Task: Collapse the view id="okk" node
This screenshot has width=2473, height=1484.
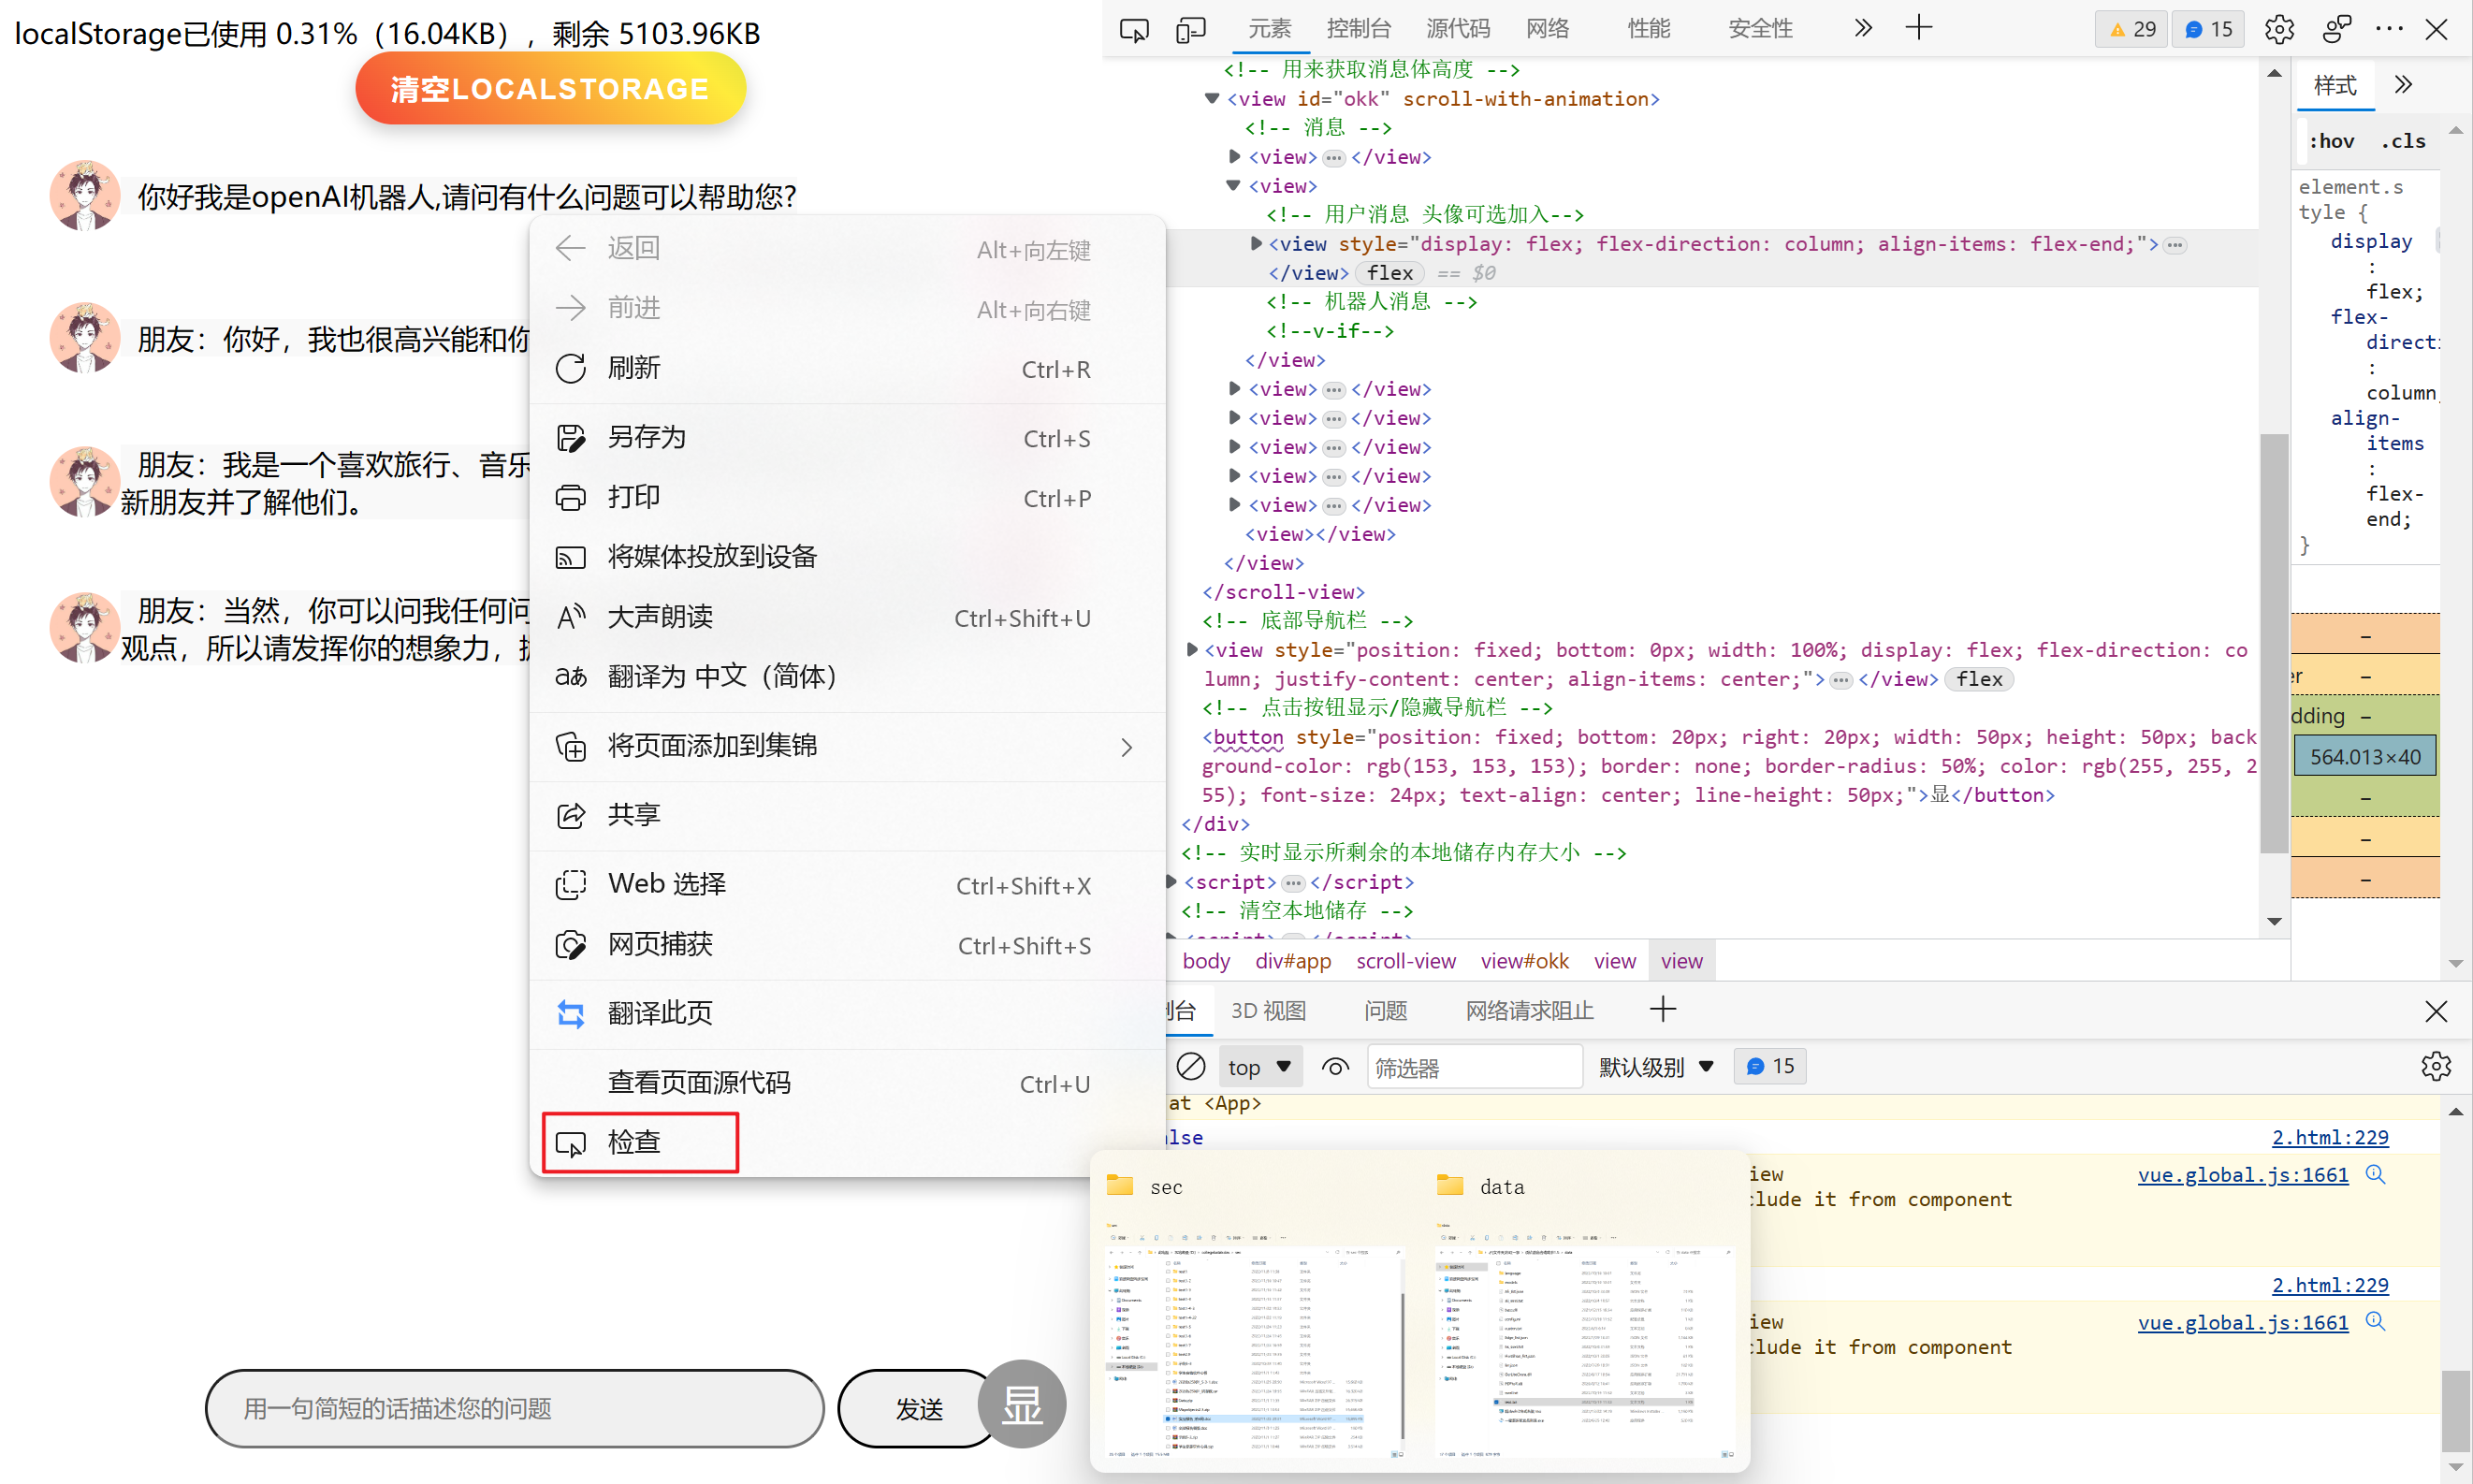Action: tap(1212, 98)
